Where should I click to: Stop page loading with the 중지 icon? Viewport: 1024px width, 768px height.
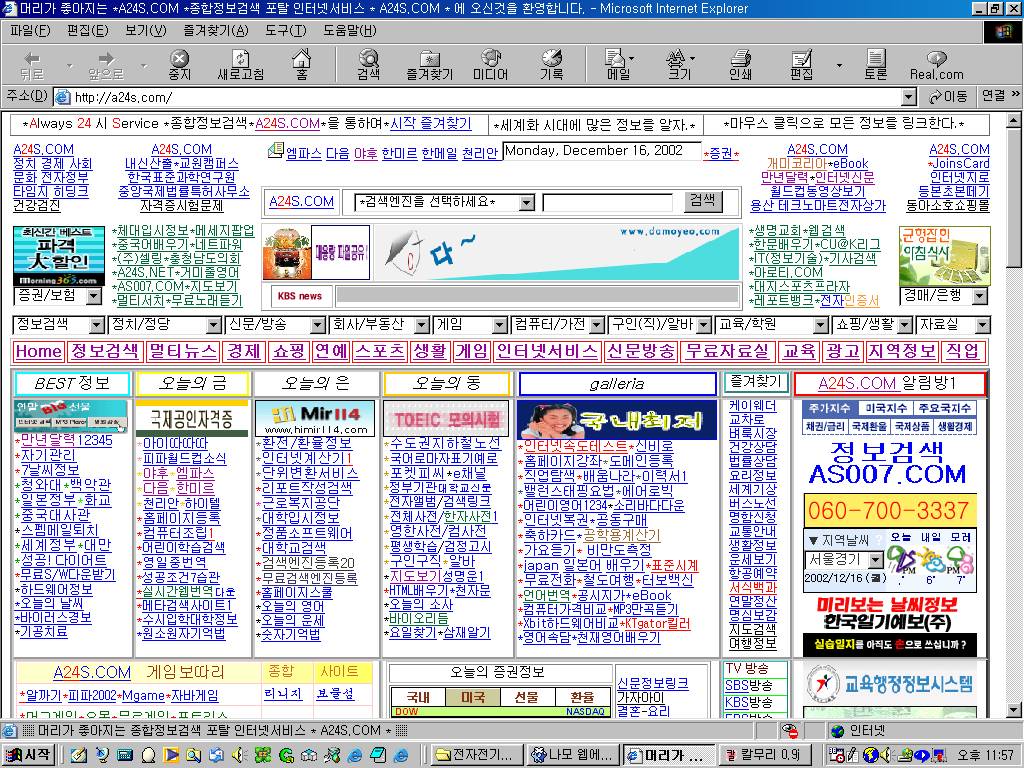coord(180,65)
